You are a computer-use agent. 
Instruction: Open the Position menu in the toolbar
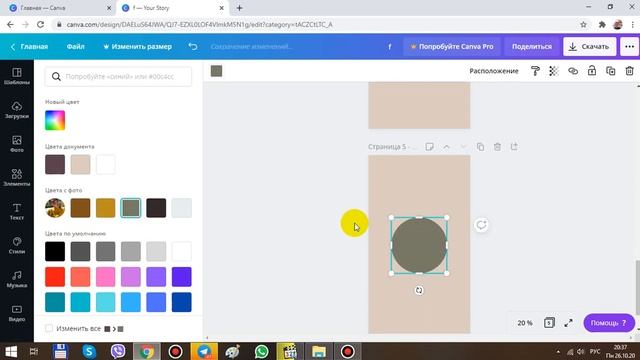point(493,71)
